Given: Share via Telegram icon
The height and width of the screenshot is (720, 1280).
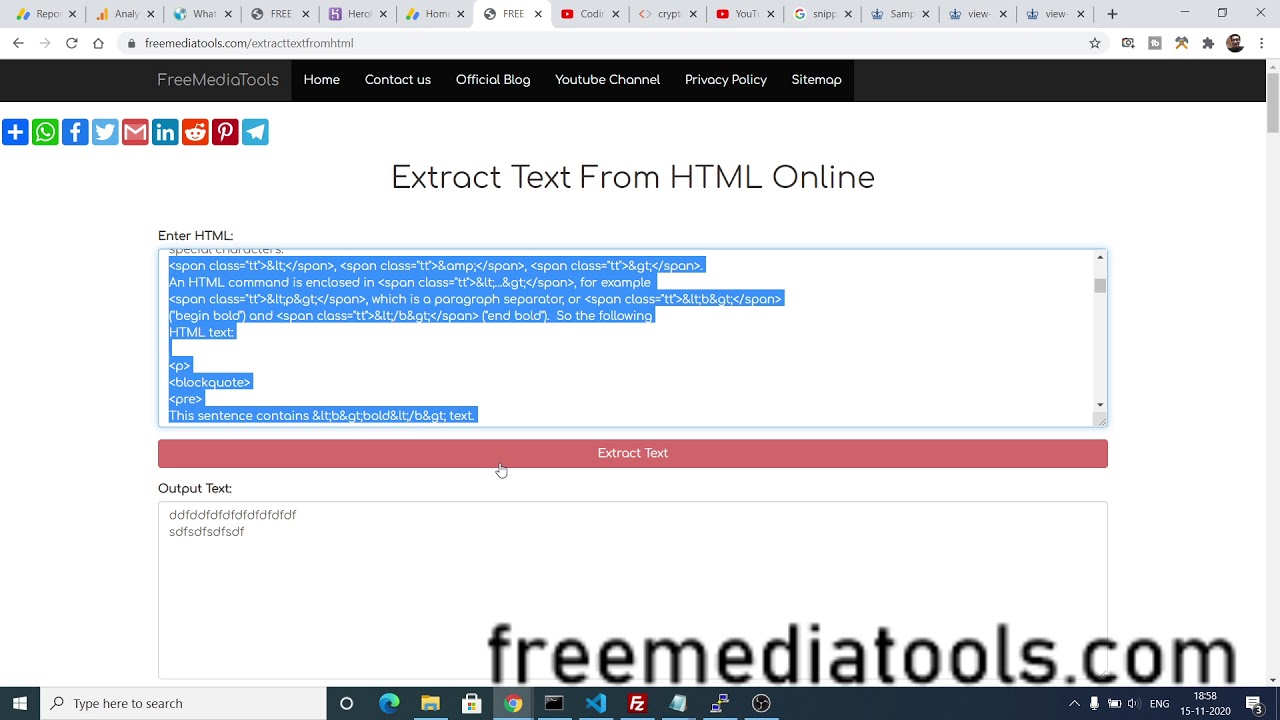Looking at the screenshot, I should coord(255,132).
